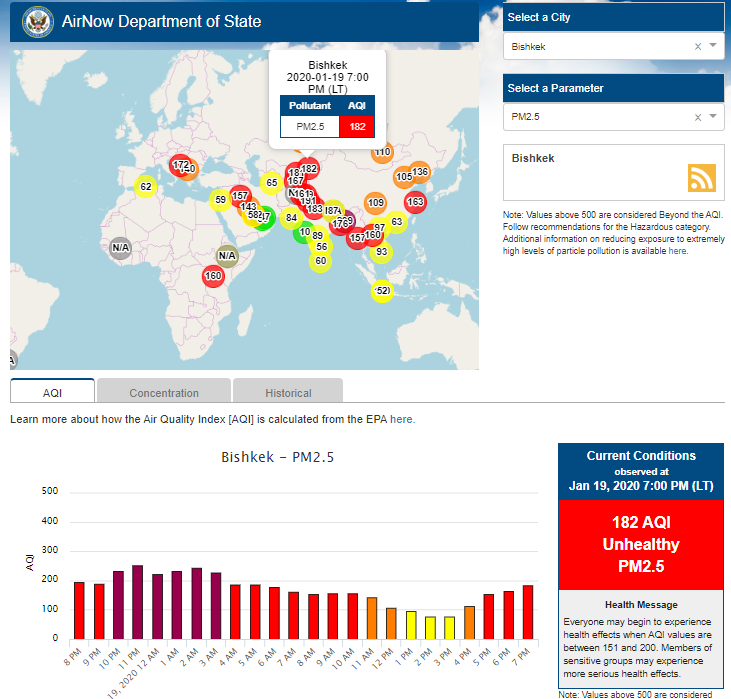
Task: Click the red 182 AQI Unhealthy box
Action: pos(640,544)
